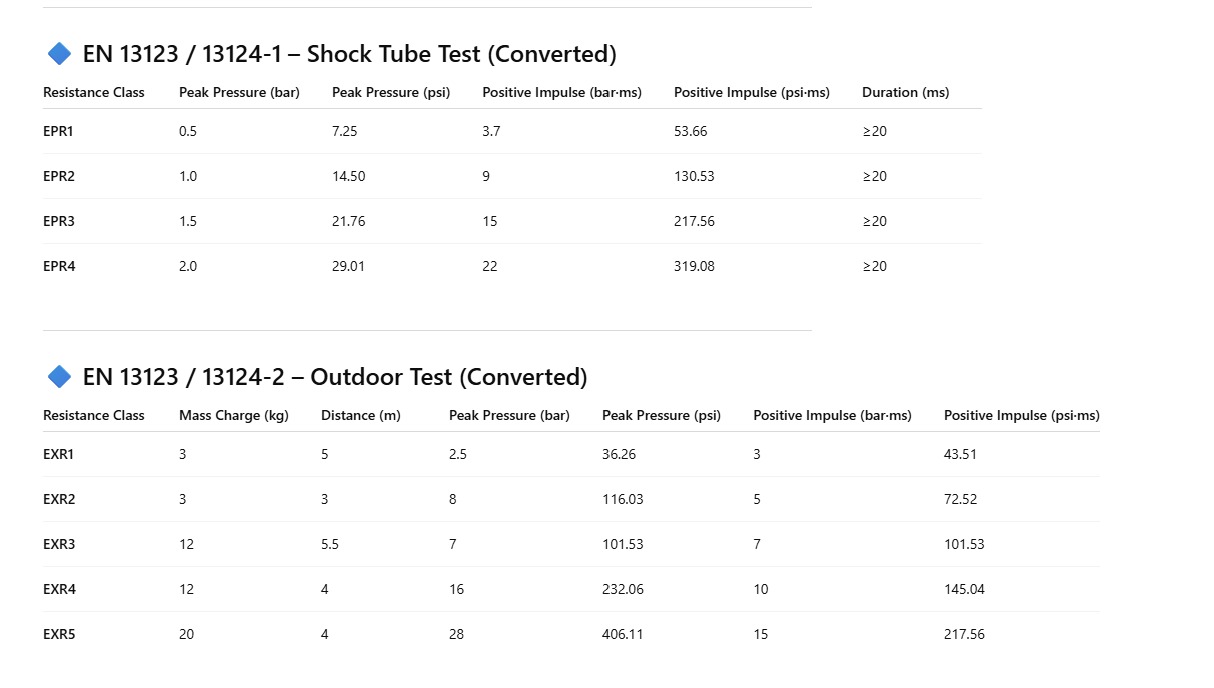
Task: Click the blue diamond icon beside Shock Tube Test
Action: coord(59,54)
